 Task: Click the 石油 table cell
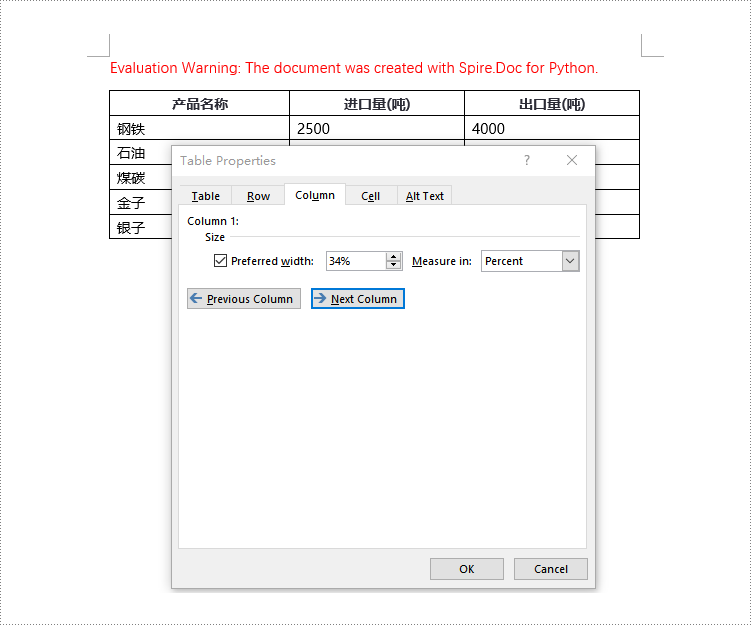point(140,153)
